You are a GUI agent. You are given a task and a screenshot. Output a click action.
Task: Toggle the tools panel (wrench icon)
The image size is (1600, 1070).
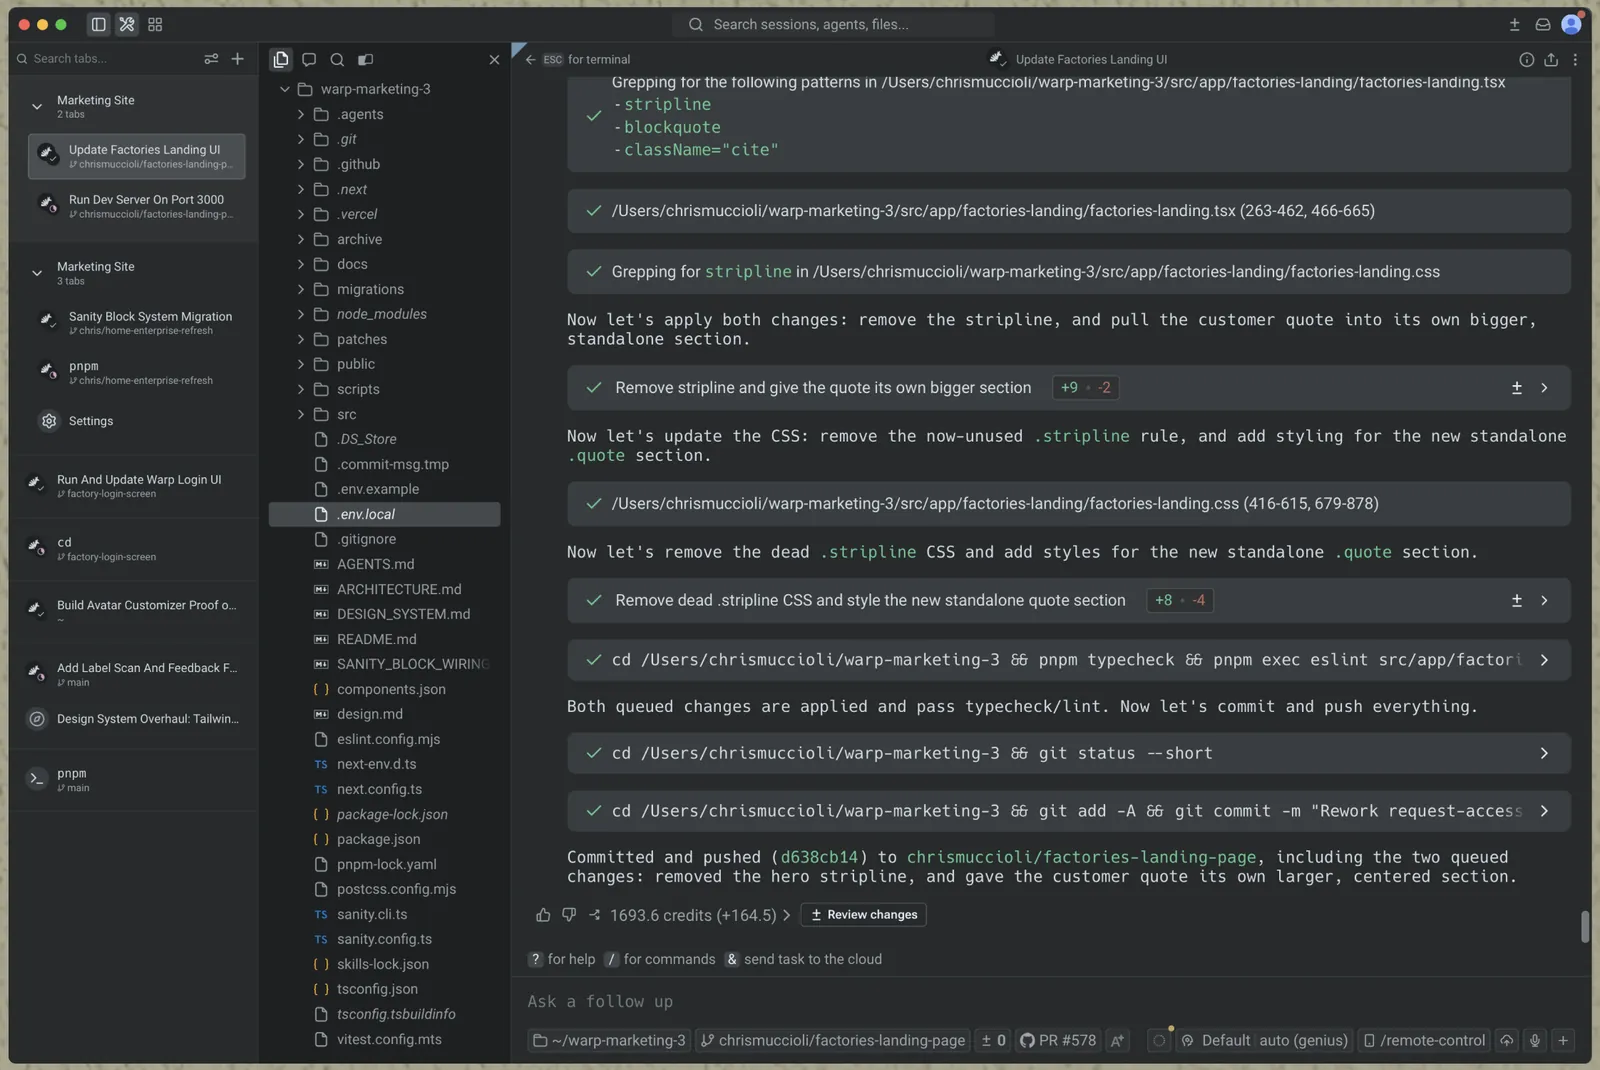[x=127, y=24]
